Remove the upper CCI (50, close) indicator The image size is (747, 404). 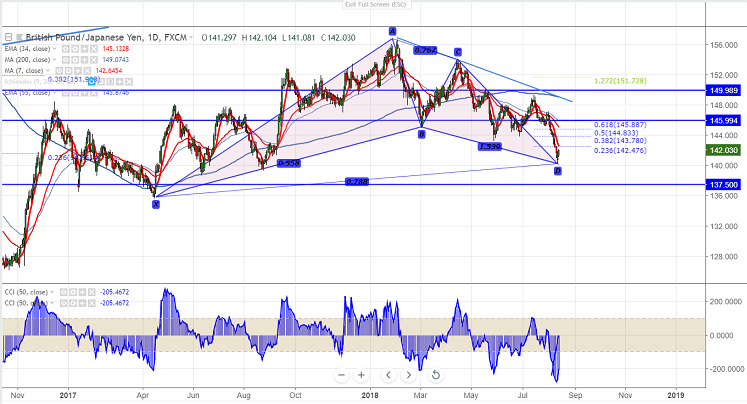pyautogui.click(x=91, y=292)
